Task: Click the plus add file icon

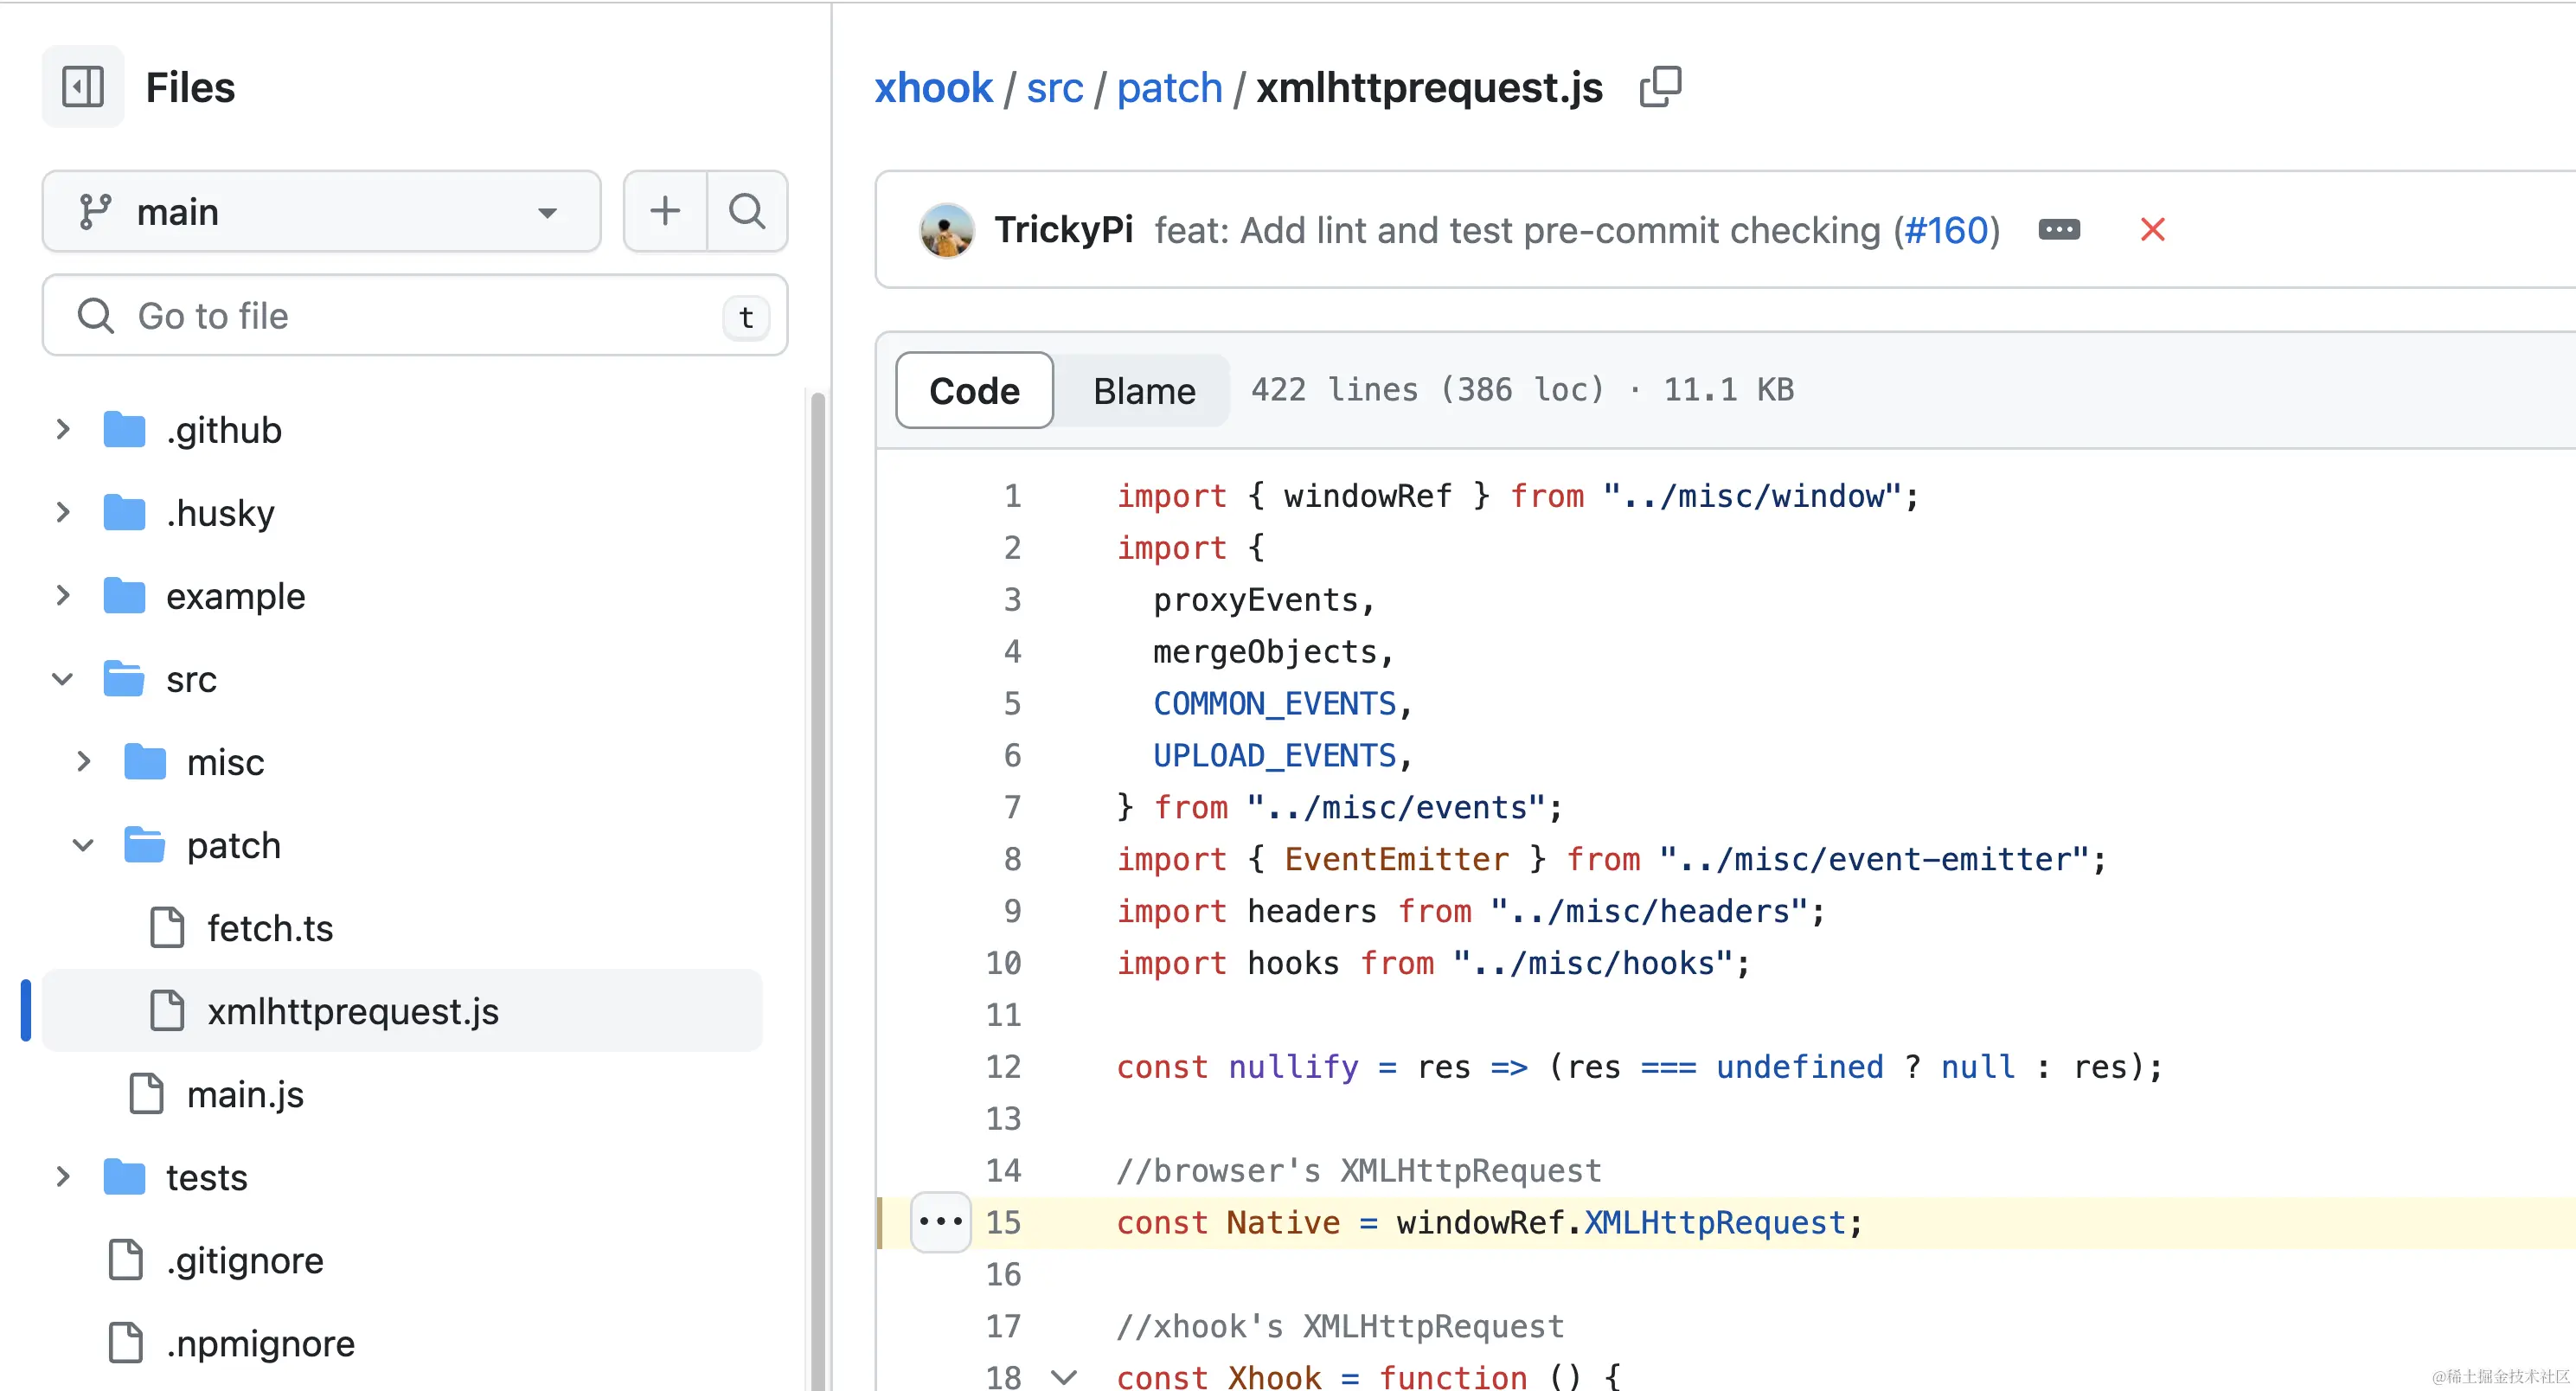Action: (665, 211)
